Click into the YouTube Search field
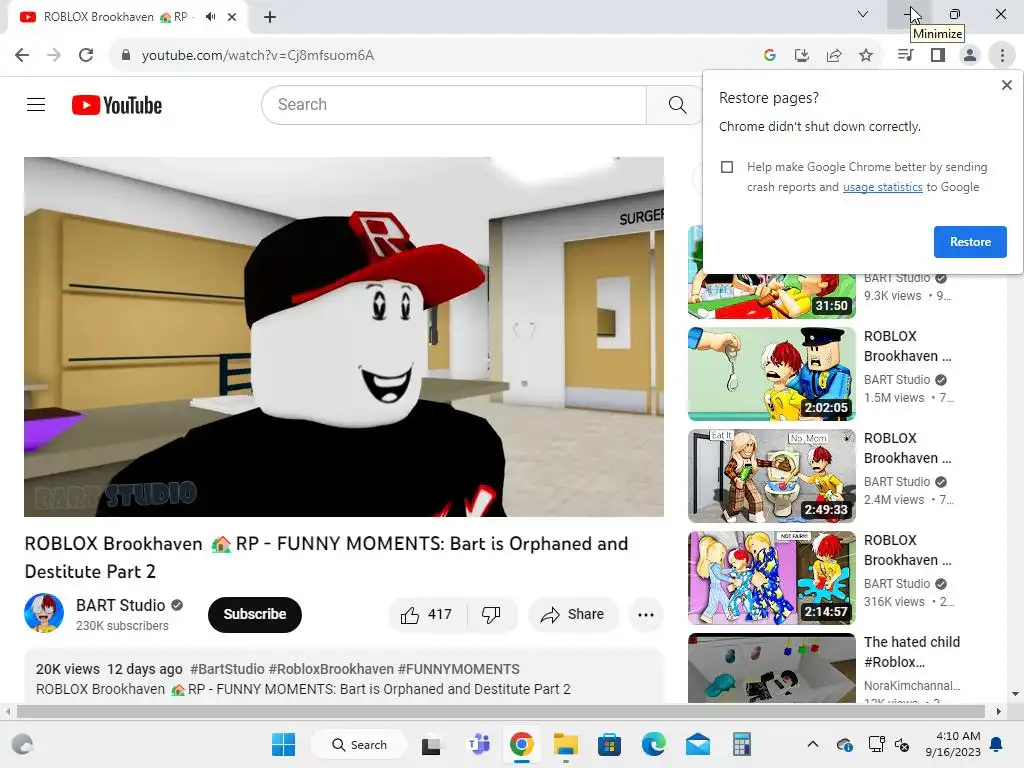This screenshot has width=1024, height=768. (x=454, y=104)
